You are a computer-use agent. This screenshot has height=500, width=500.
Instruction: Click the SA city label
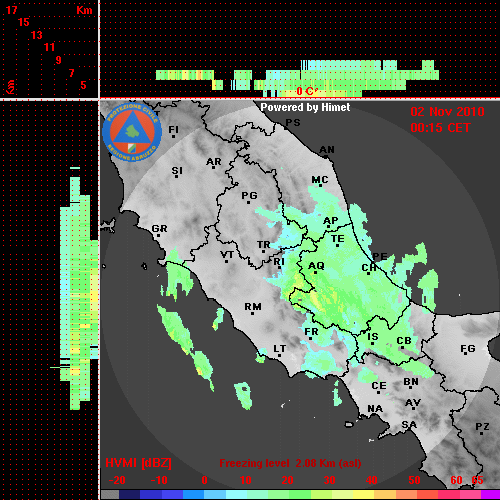click(409, 425)
